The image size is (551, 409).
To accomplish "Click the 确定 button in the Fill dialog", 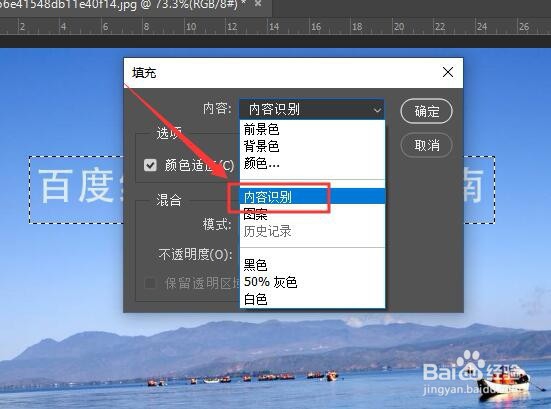I will (x=426, y=111).
